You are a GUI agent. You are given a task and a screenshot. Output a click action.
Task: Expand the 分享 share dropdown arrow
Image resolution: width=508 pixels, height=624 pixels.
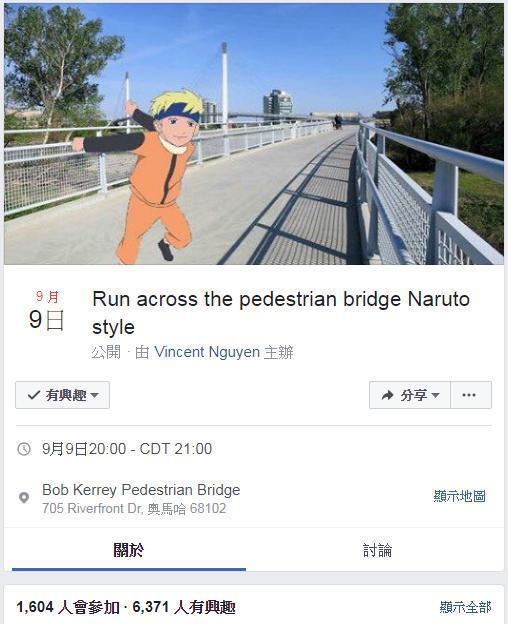(435, 395)
